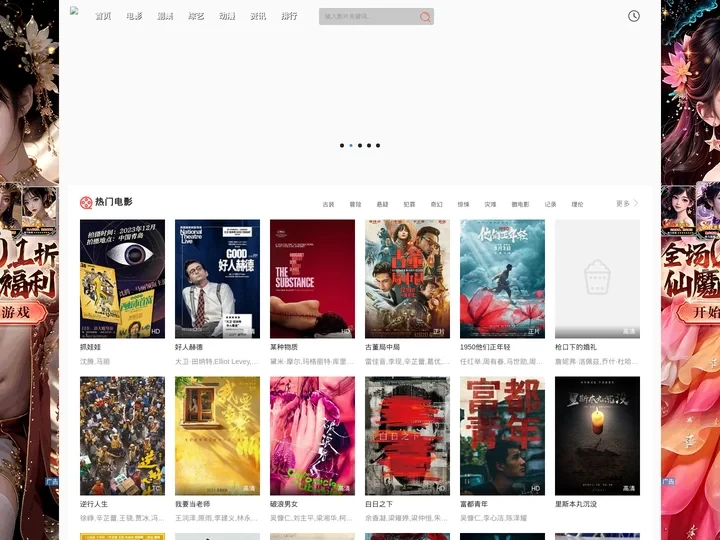Click the 我要当老师 title text
Viewport: 720px width, 540px height.
point(192,504)
